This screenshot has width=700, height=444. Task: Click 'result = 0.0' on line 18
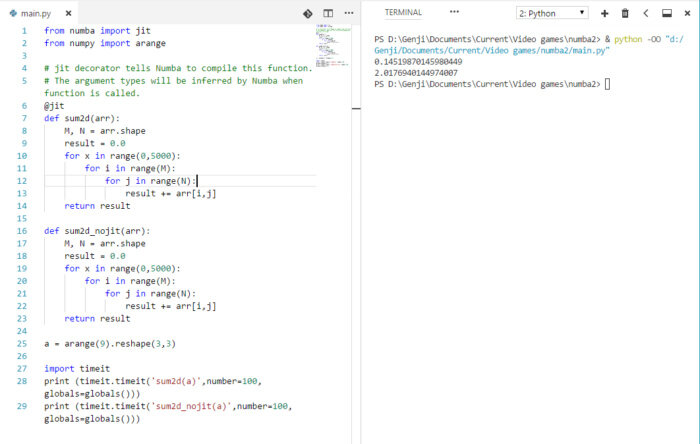pos(95,256)
